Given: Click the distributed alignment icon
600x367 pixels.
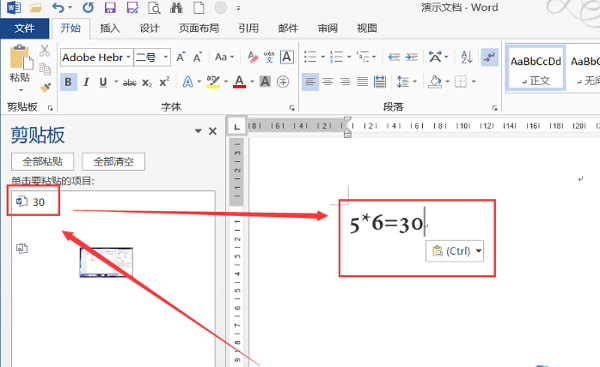Looking at the screenshot, I should (380, 82).
